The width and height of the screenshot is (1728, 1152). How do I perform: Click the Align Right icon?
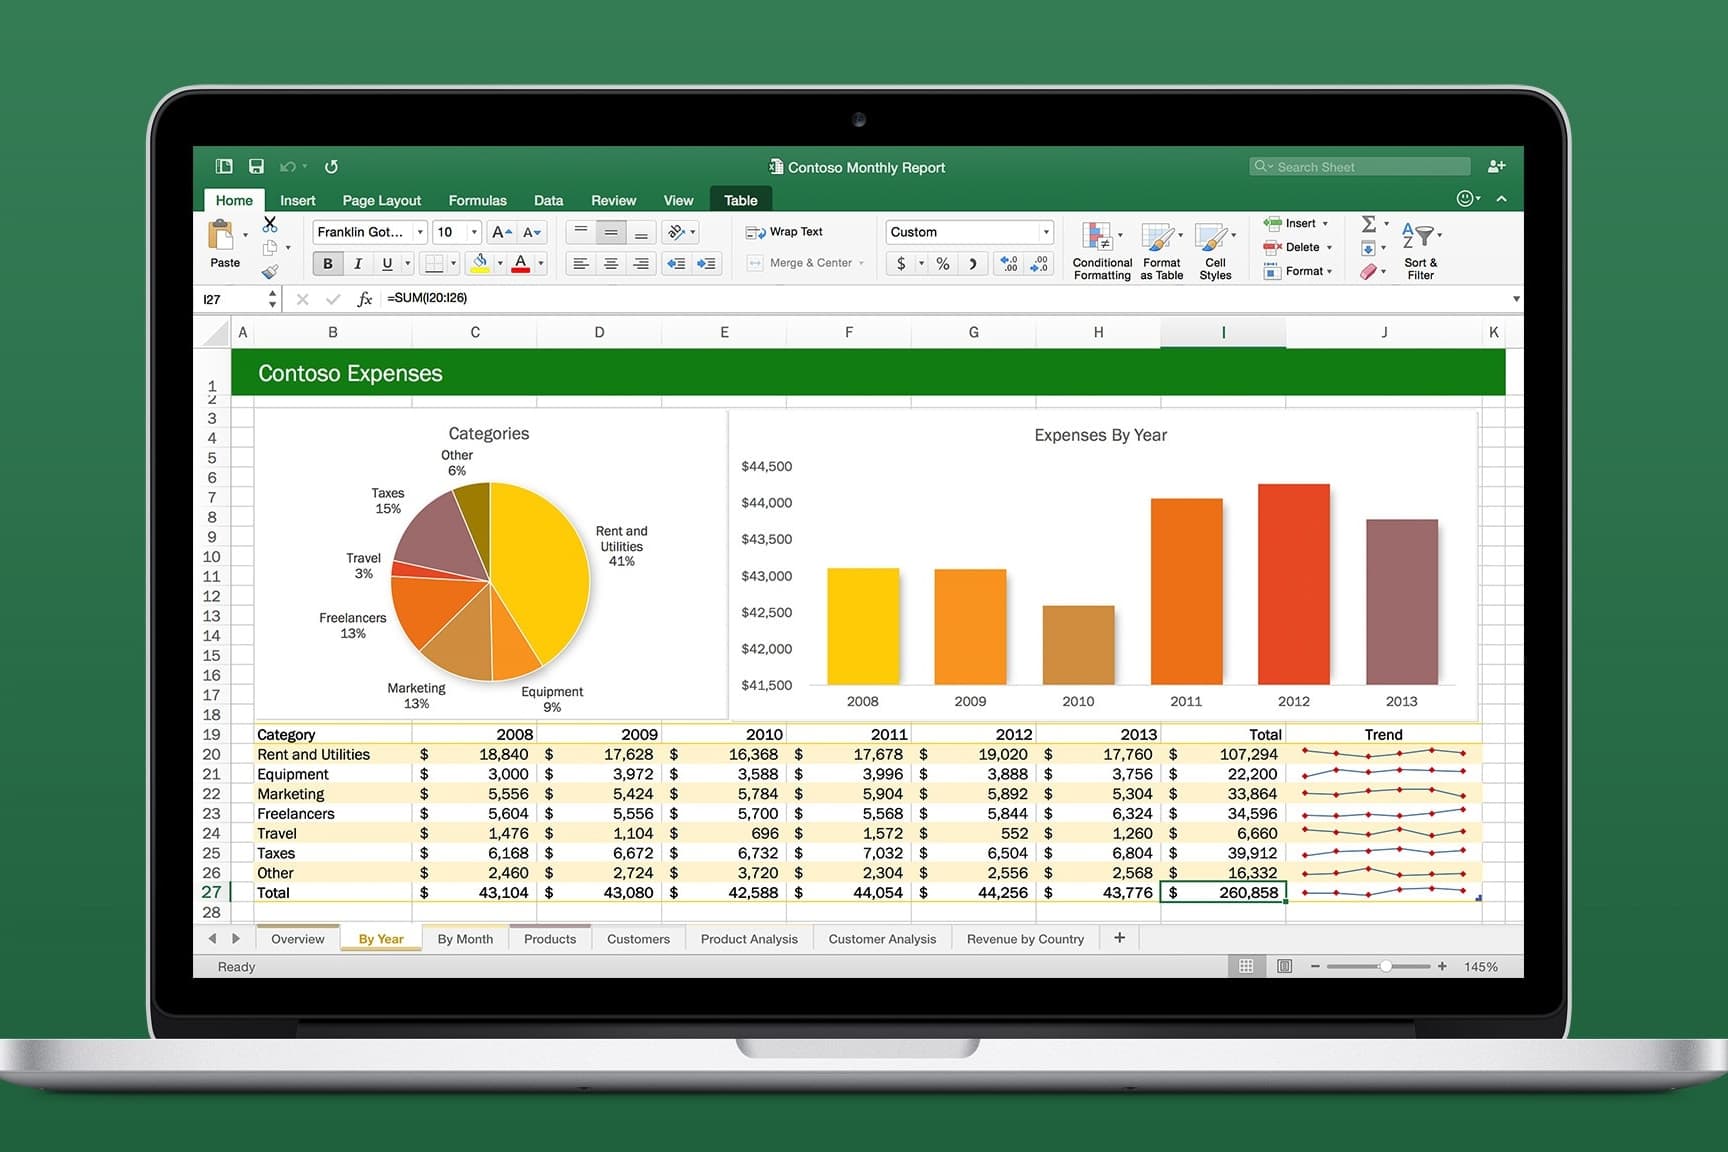pos(641,263)
